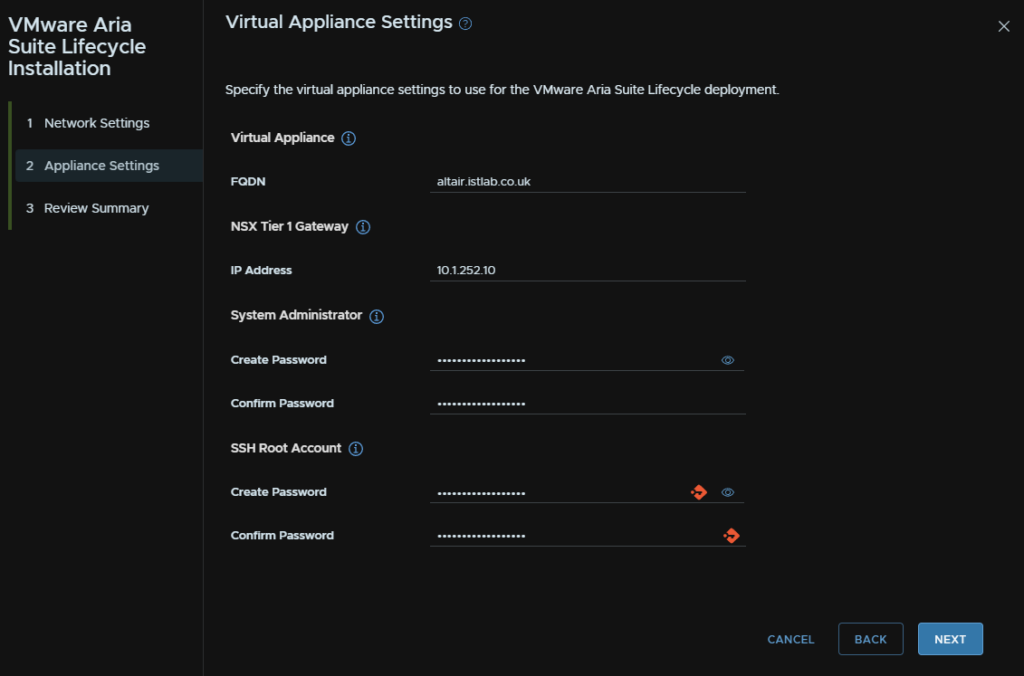
Task: Go to Network Settings step
Action: (x=109, y=123)
